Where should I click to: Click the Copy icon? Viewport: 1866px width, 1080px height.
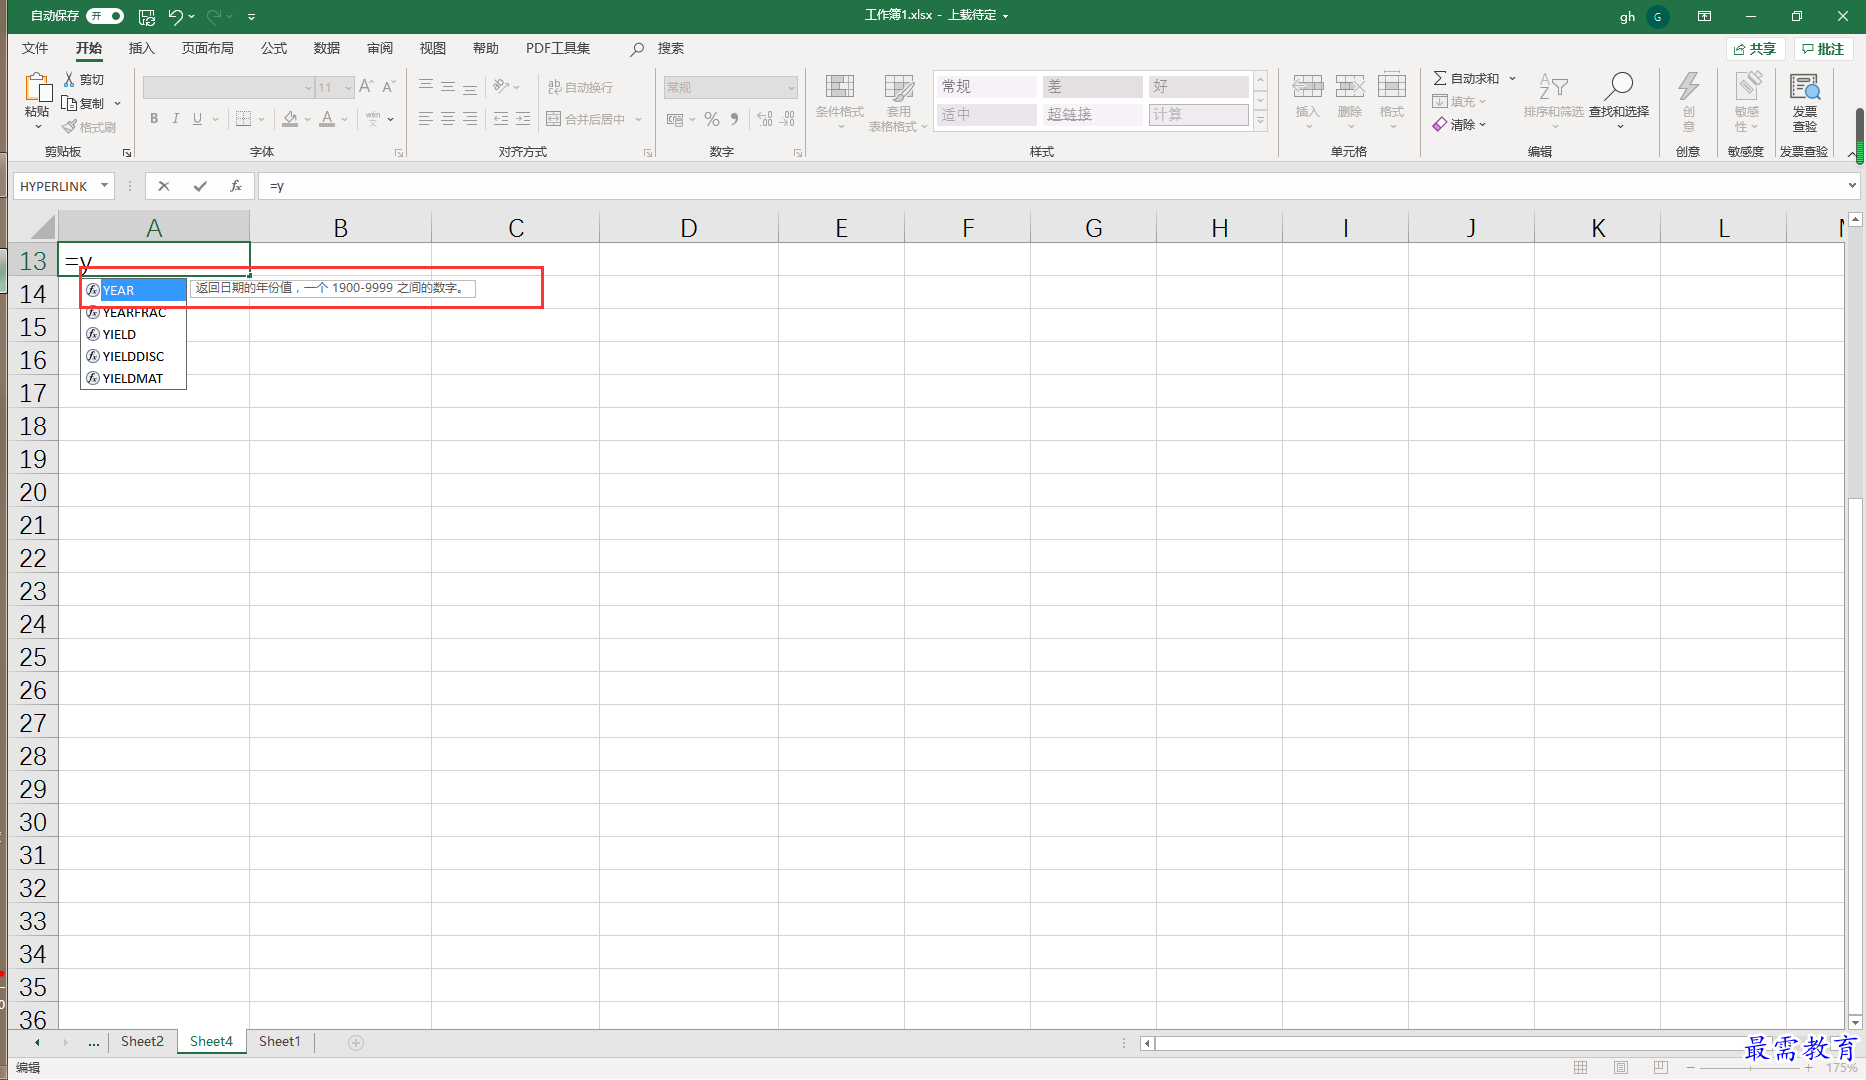[x=69, y=103]
